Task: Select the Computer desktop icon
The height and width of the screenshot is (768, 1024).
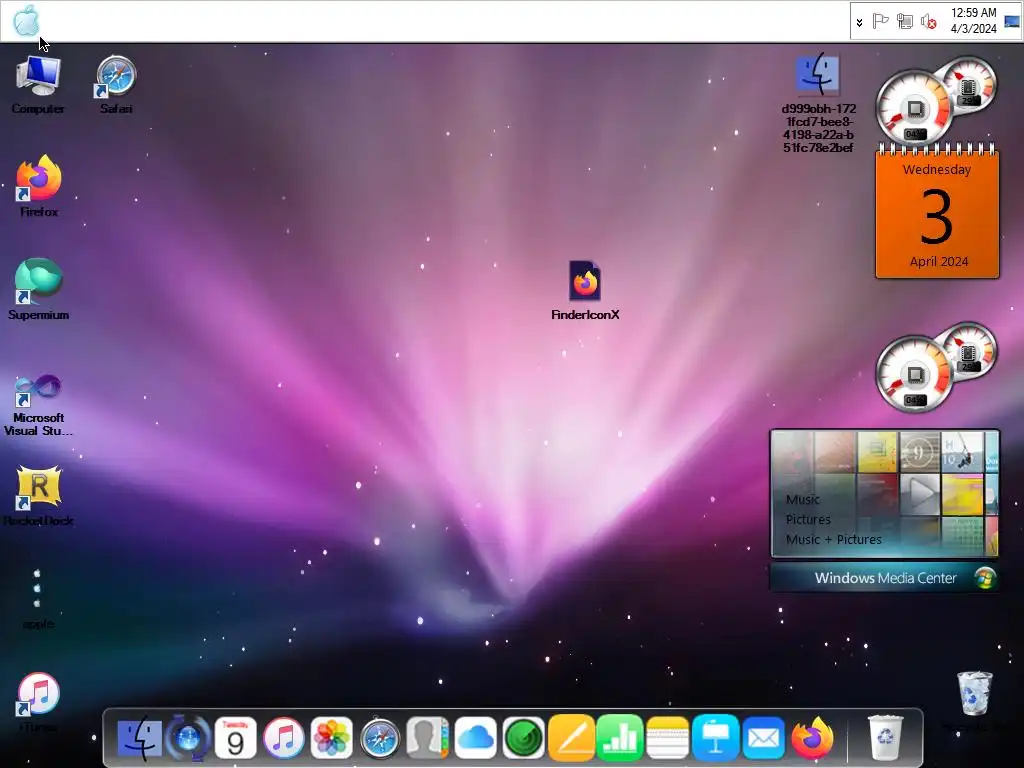Action: (38, 85)
